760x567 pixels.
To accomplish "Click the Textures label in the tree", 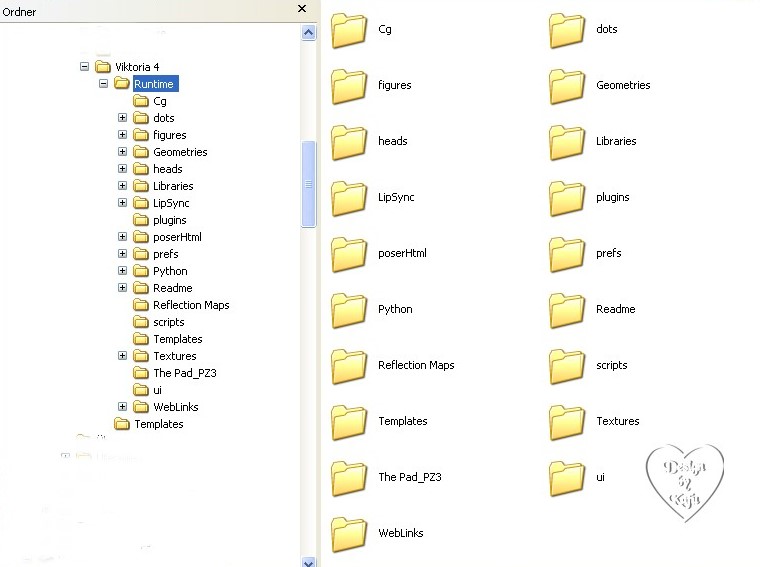I will coord(174,356).
